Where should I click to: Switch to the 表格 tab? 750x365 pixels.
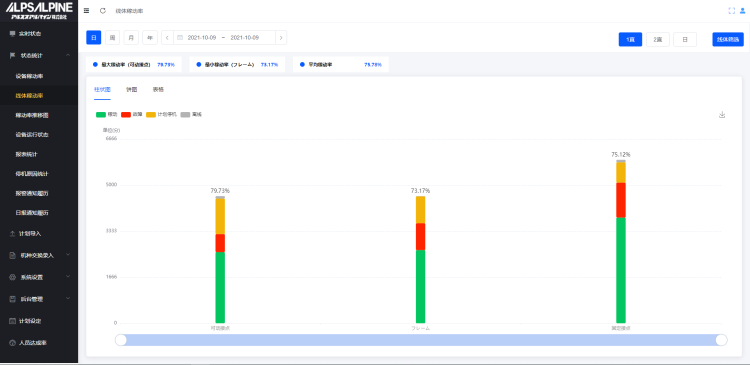pos(158,89)
